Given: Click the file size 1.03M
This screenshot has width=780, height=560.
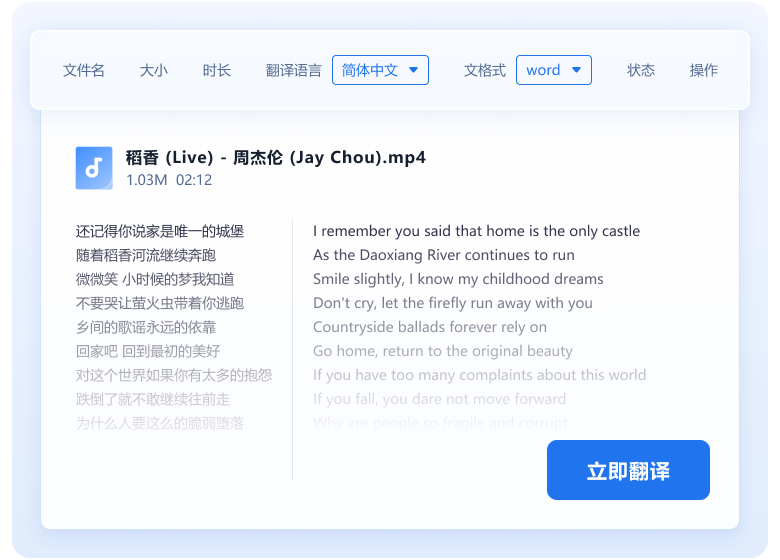Looking at the screenshot, I should click(x=147, y=180).
